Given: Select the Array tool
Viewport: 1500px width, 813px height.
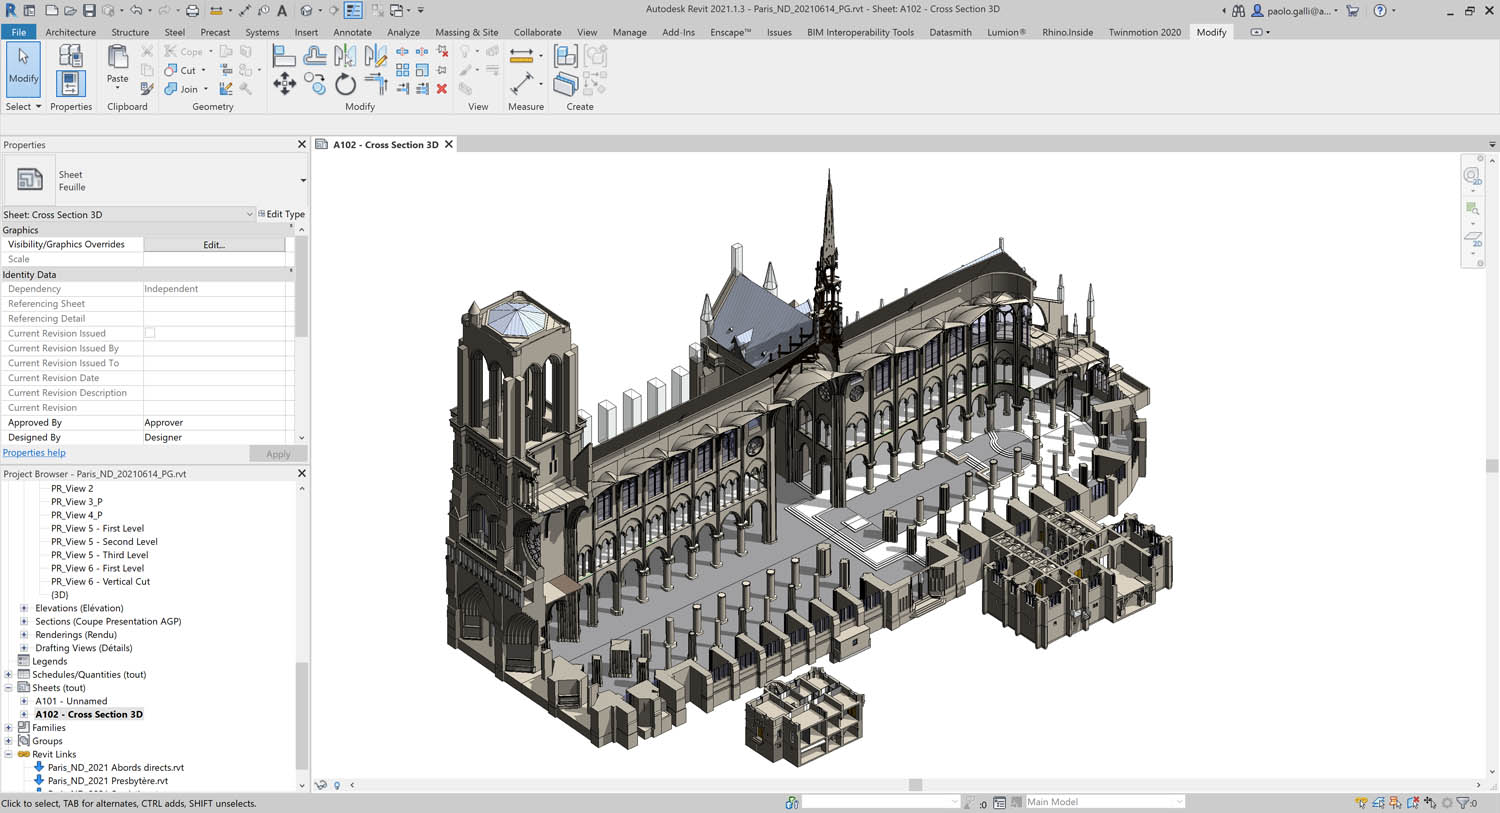Looking at the screenshot, I should [403, 70].
